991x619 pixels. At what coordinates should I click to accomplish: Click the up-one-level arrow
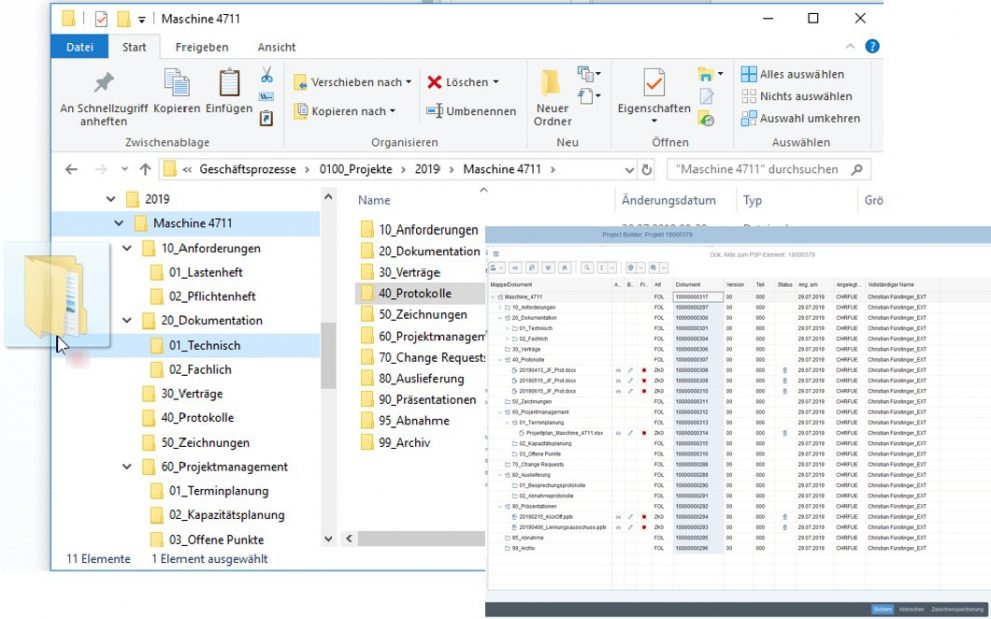point(145,169)
